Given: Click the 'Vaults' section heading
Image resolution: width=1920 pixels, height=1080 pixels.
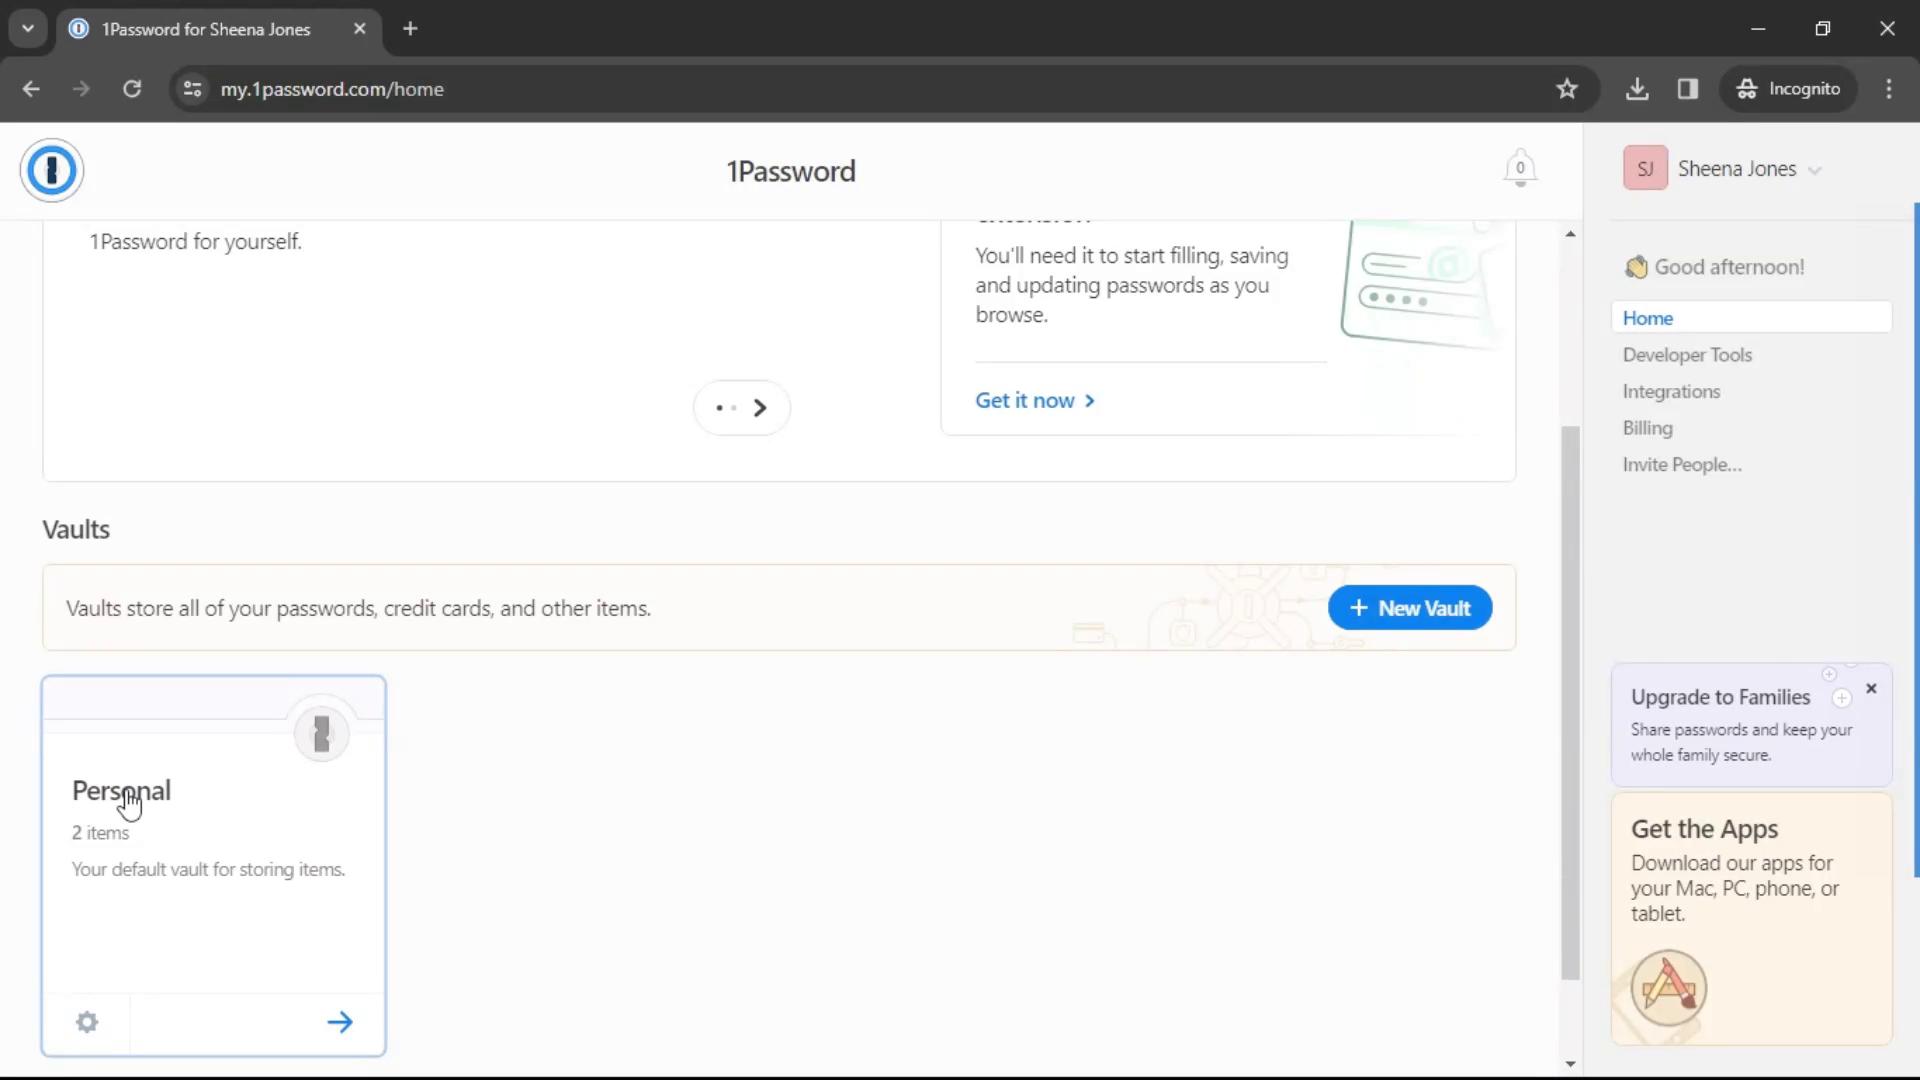Looking at the screenshot, I should [x=76, y=530].
